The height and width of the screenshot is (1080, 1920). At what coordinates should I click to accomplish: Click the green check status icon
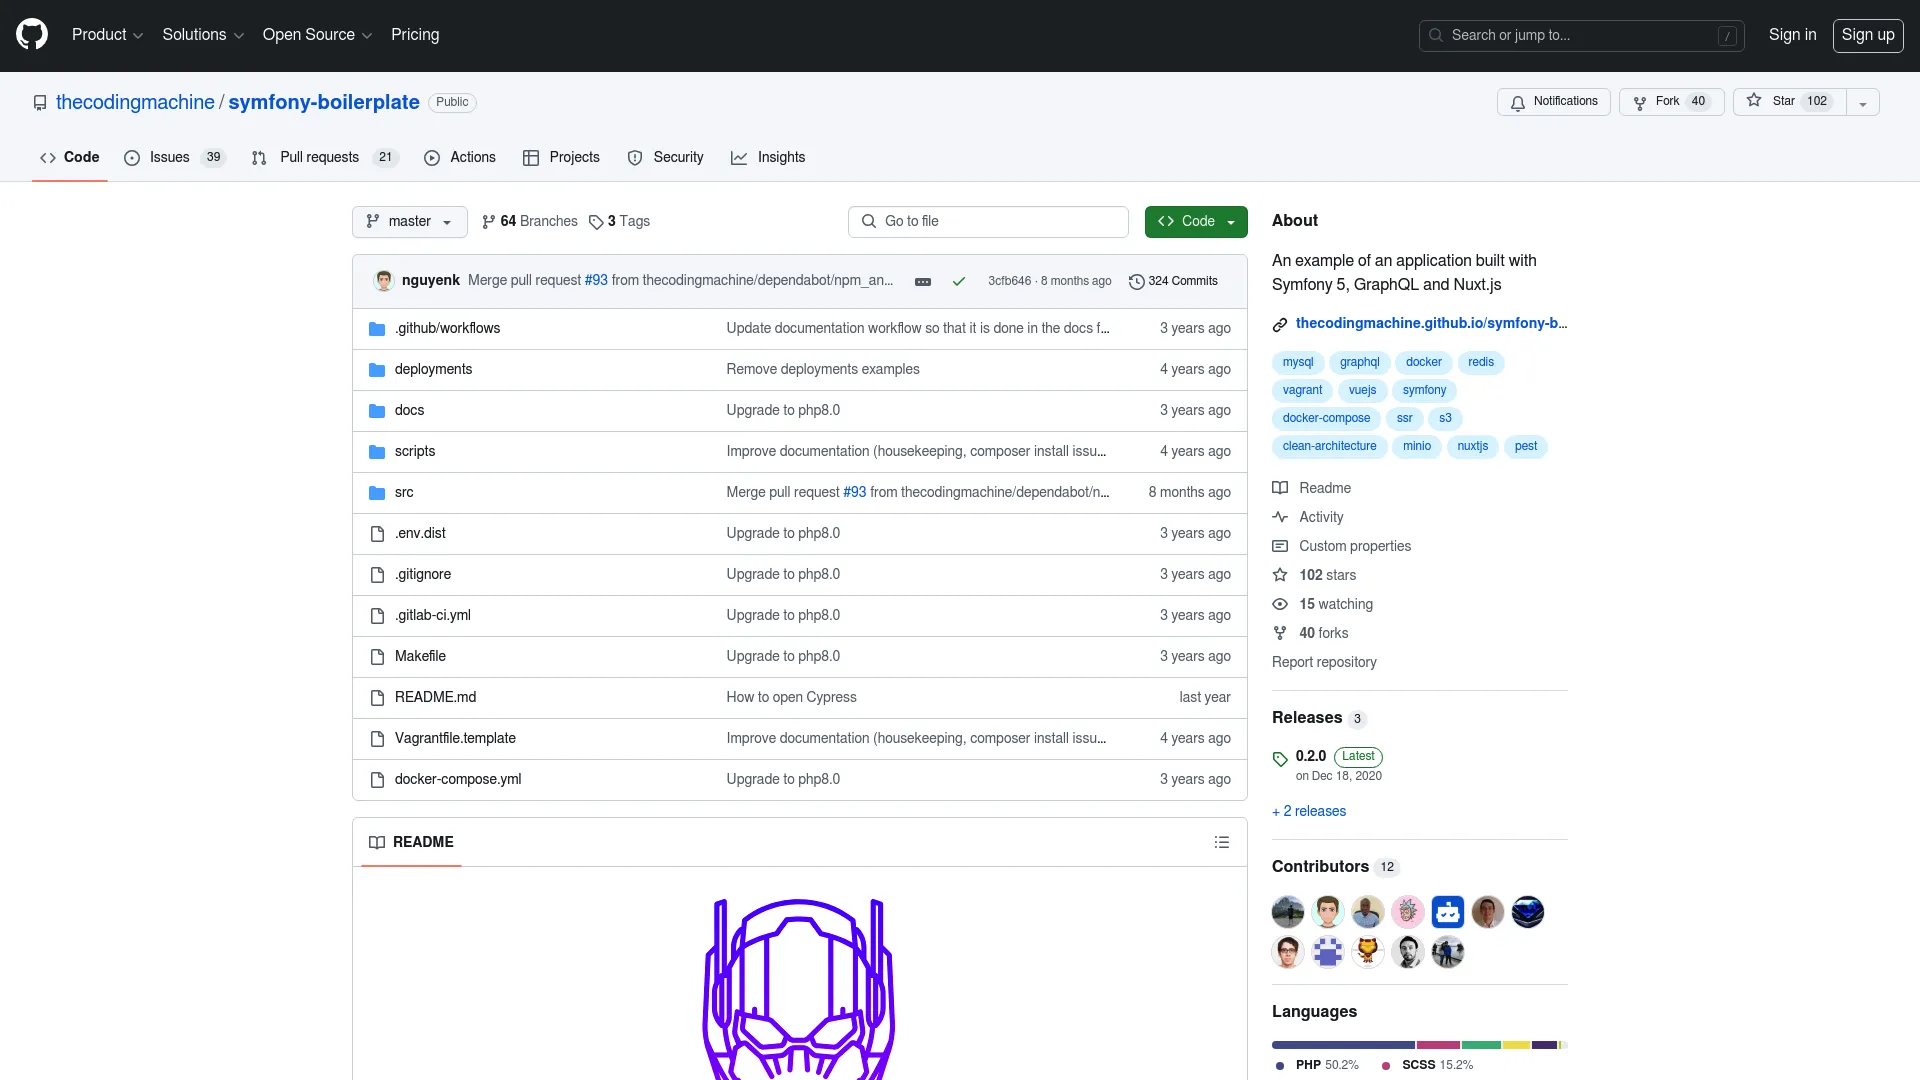click(959, 282)
